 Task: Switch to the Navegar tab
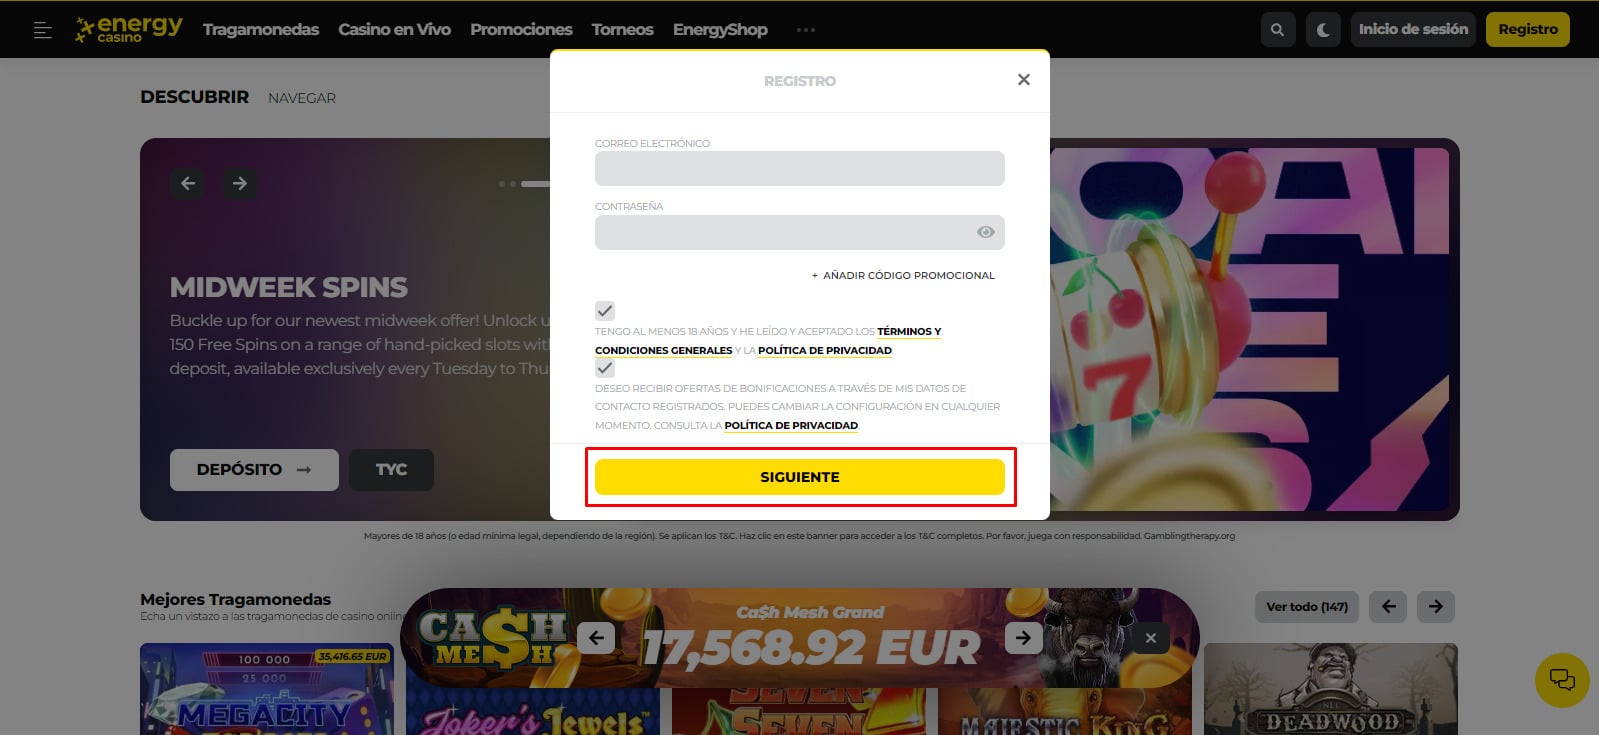coord(302,98)
